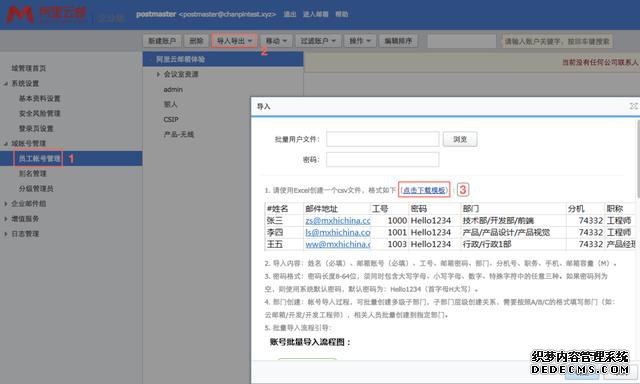Open 安全风险管理 in the sidebar

[40, 113]
